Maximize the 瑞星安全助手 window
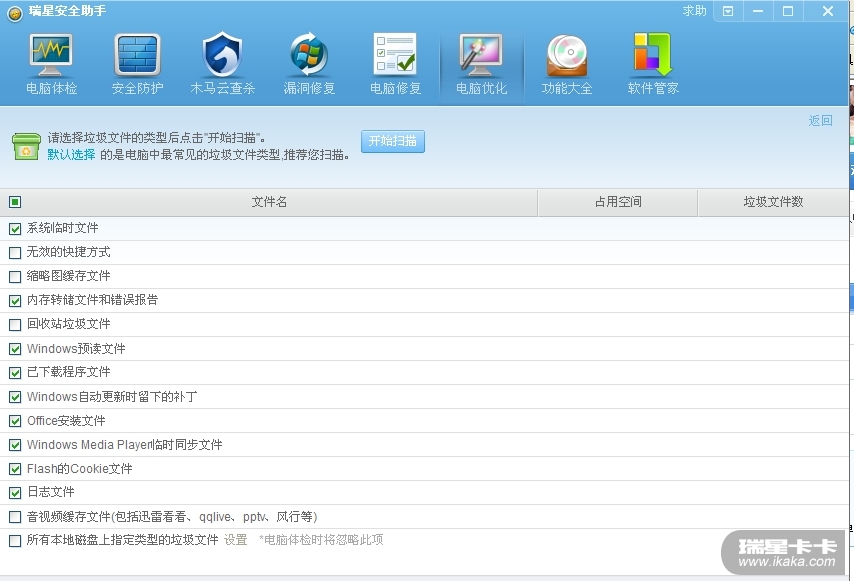The height and width of the screenshot is (581, 854). coord(788,11)
